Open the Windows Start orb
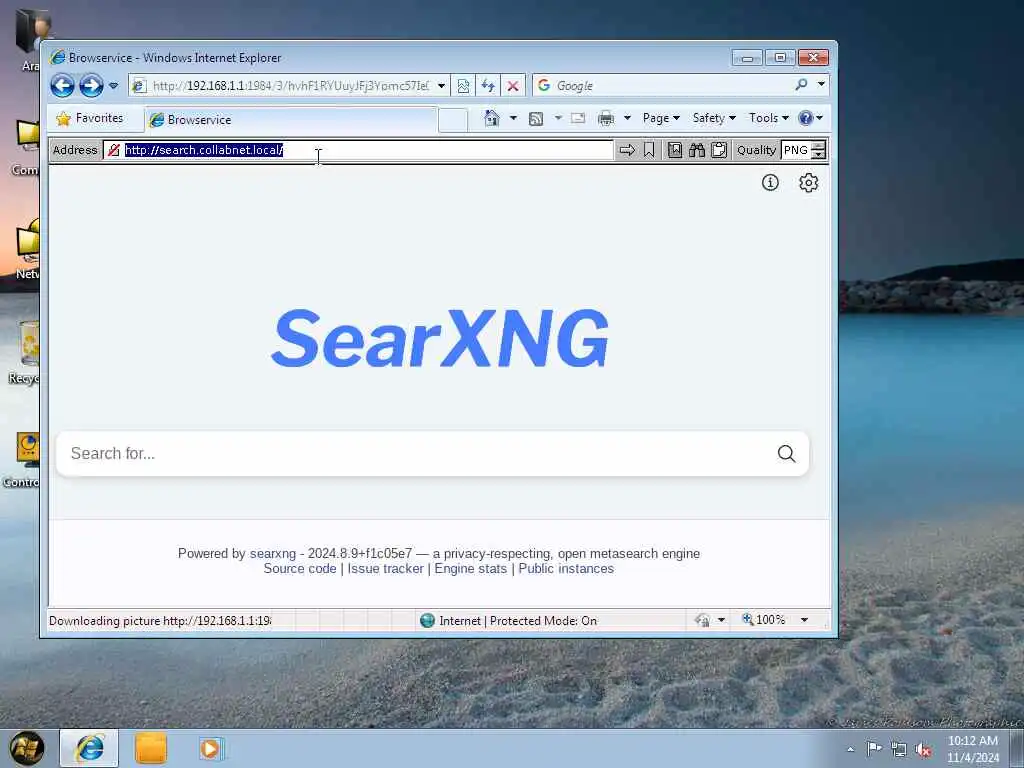 (x=27, y=748)
